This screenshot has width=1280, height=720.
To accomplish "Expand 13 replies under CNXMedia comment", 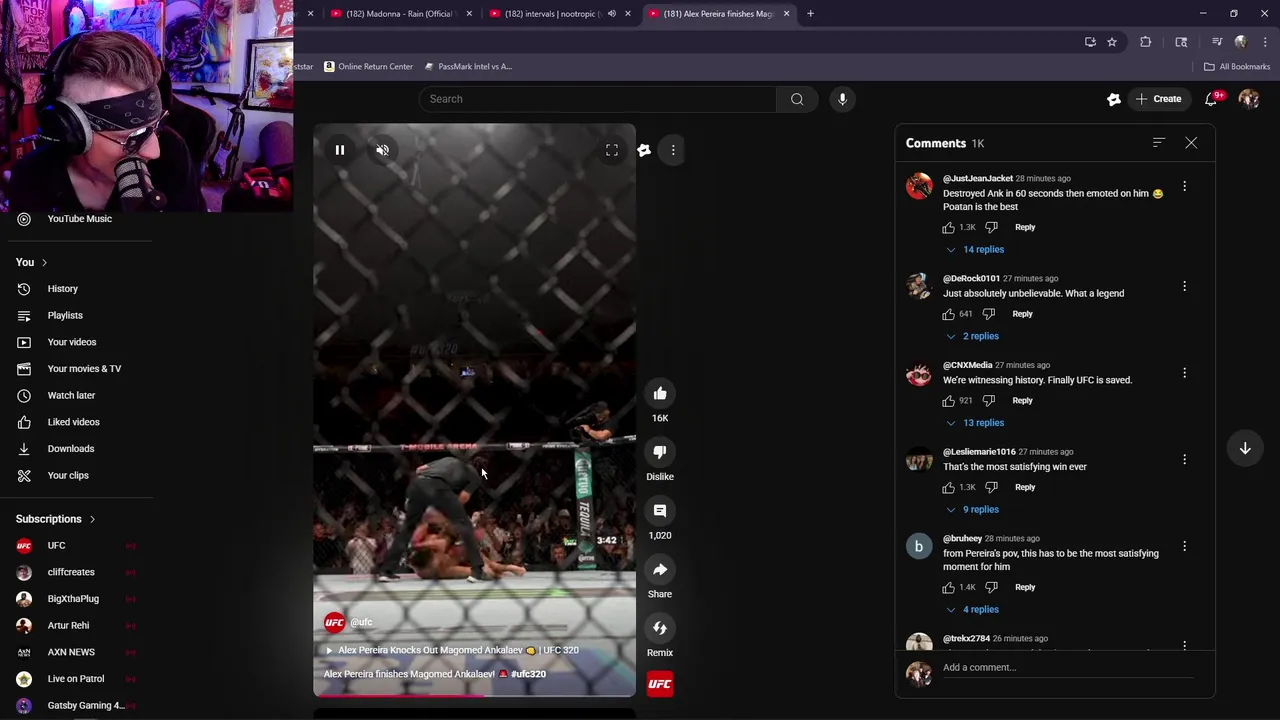I will [x=975, y=423].
